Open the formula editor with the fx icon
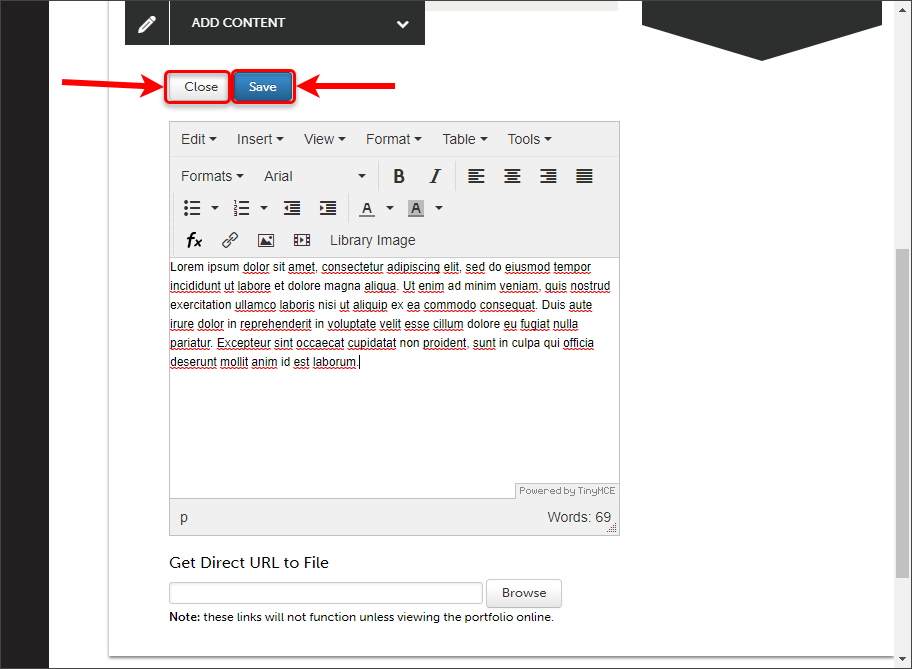 [x=193, y=240]
